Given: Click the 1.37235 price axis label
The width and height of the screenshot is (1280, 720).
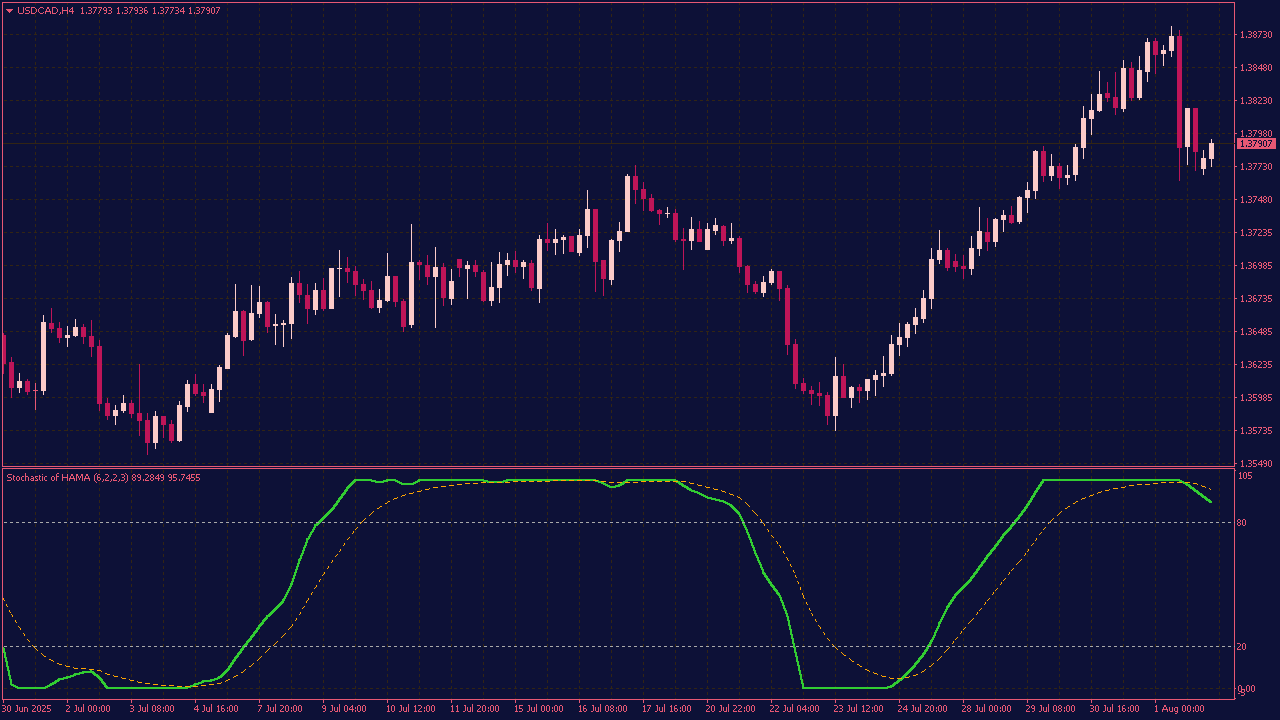Looking at the screenshot, I should pos(1255,233).
